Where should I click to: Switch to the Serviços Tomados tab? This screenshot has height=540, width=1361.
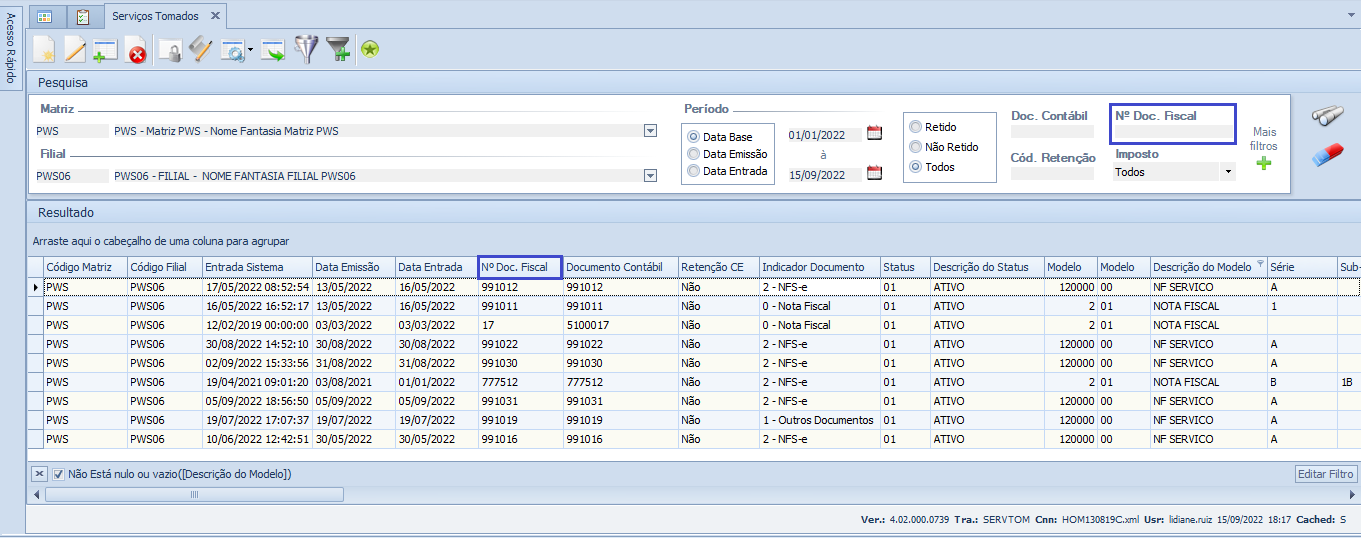(155, 16)
